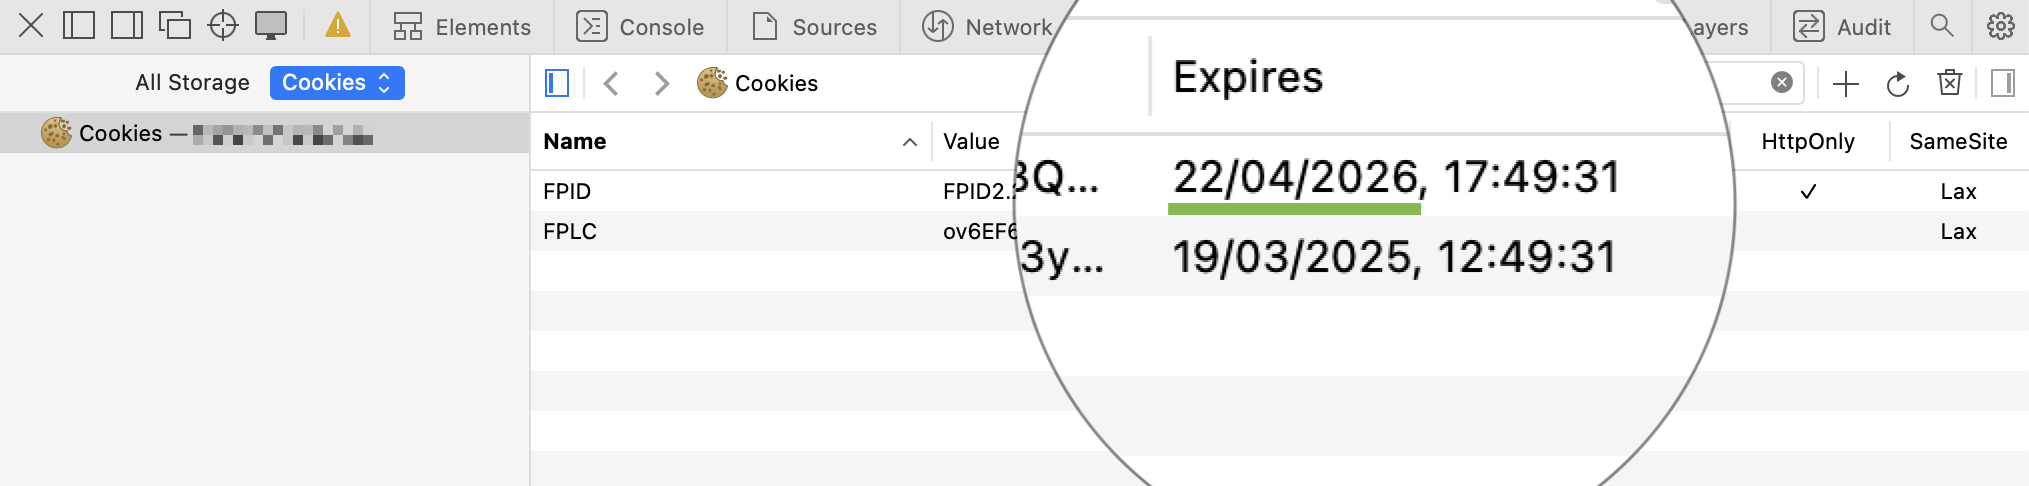Viewport: 2029px width, 486px height.
Task: Detach inspector into separate window
Action: tap(175, 26)
